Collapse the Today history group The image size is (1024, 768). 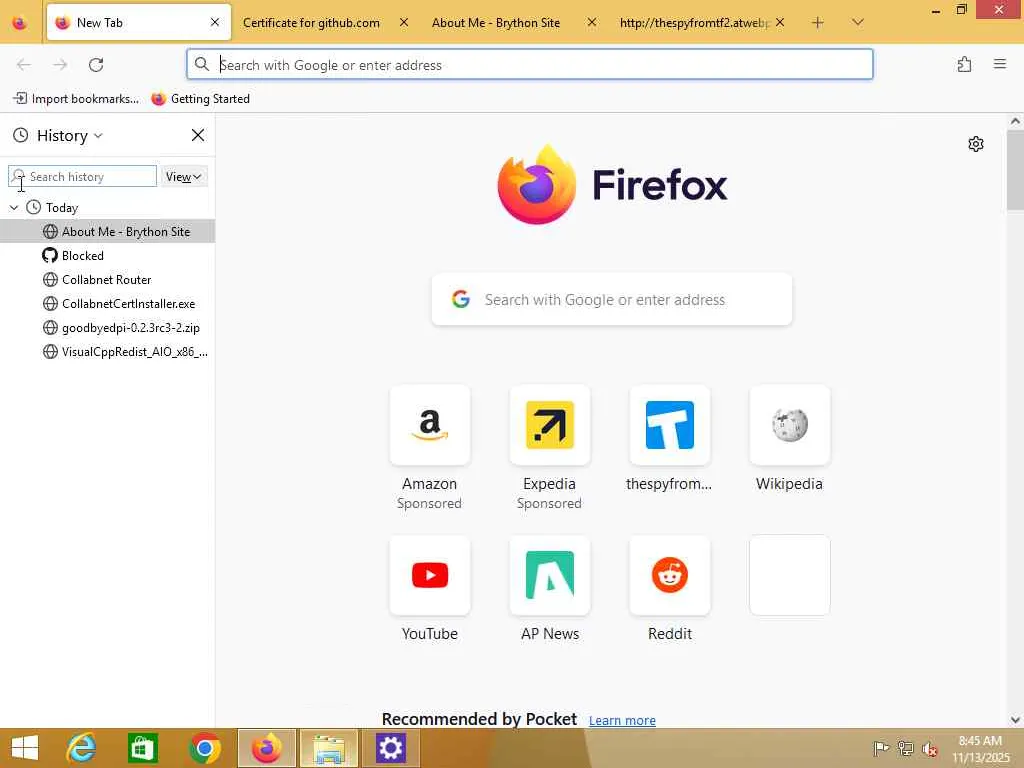(14, 208)
